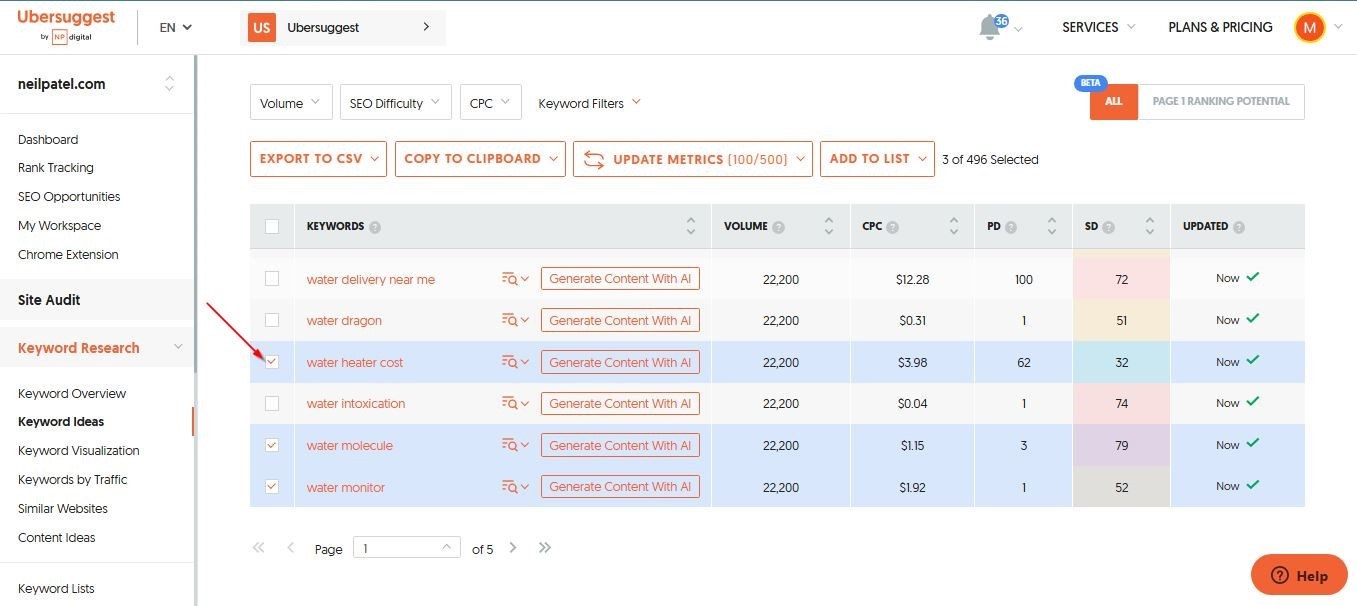
Task: Click the Help button
Action: click(1299, 575)
